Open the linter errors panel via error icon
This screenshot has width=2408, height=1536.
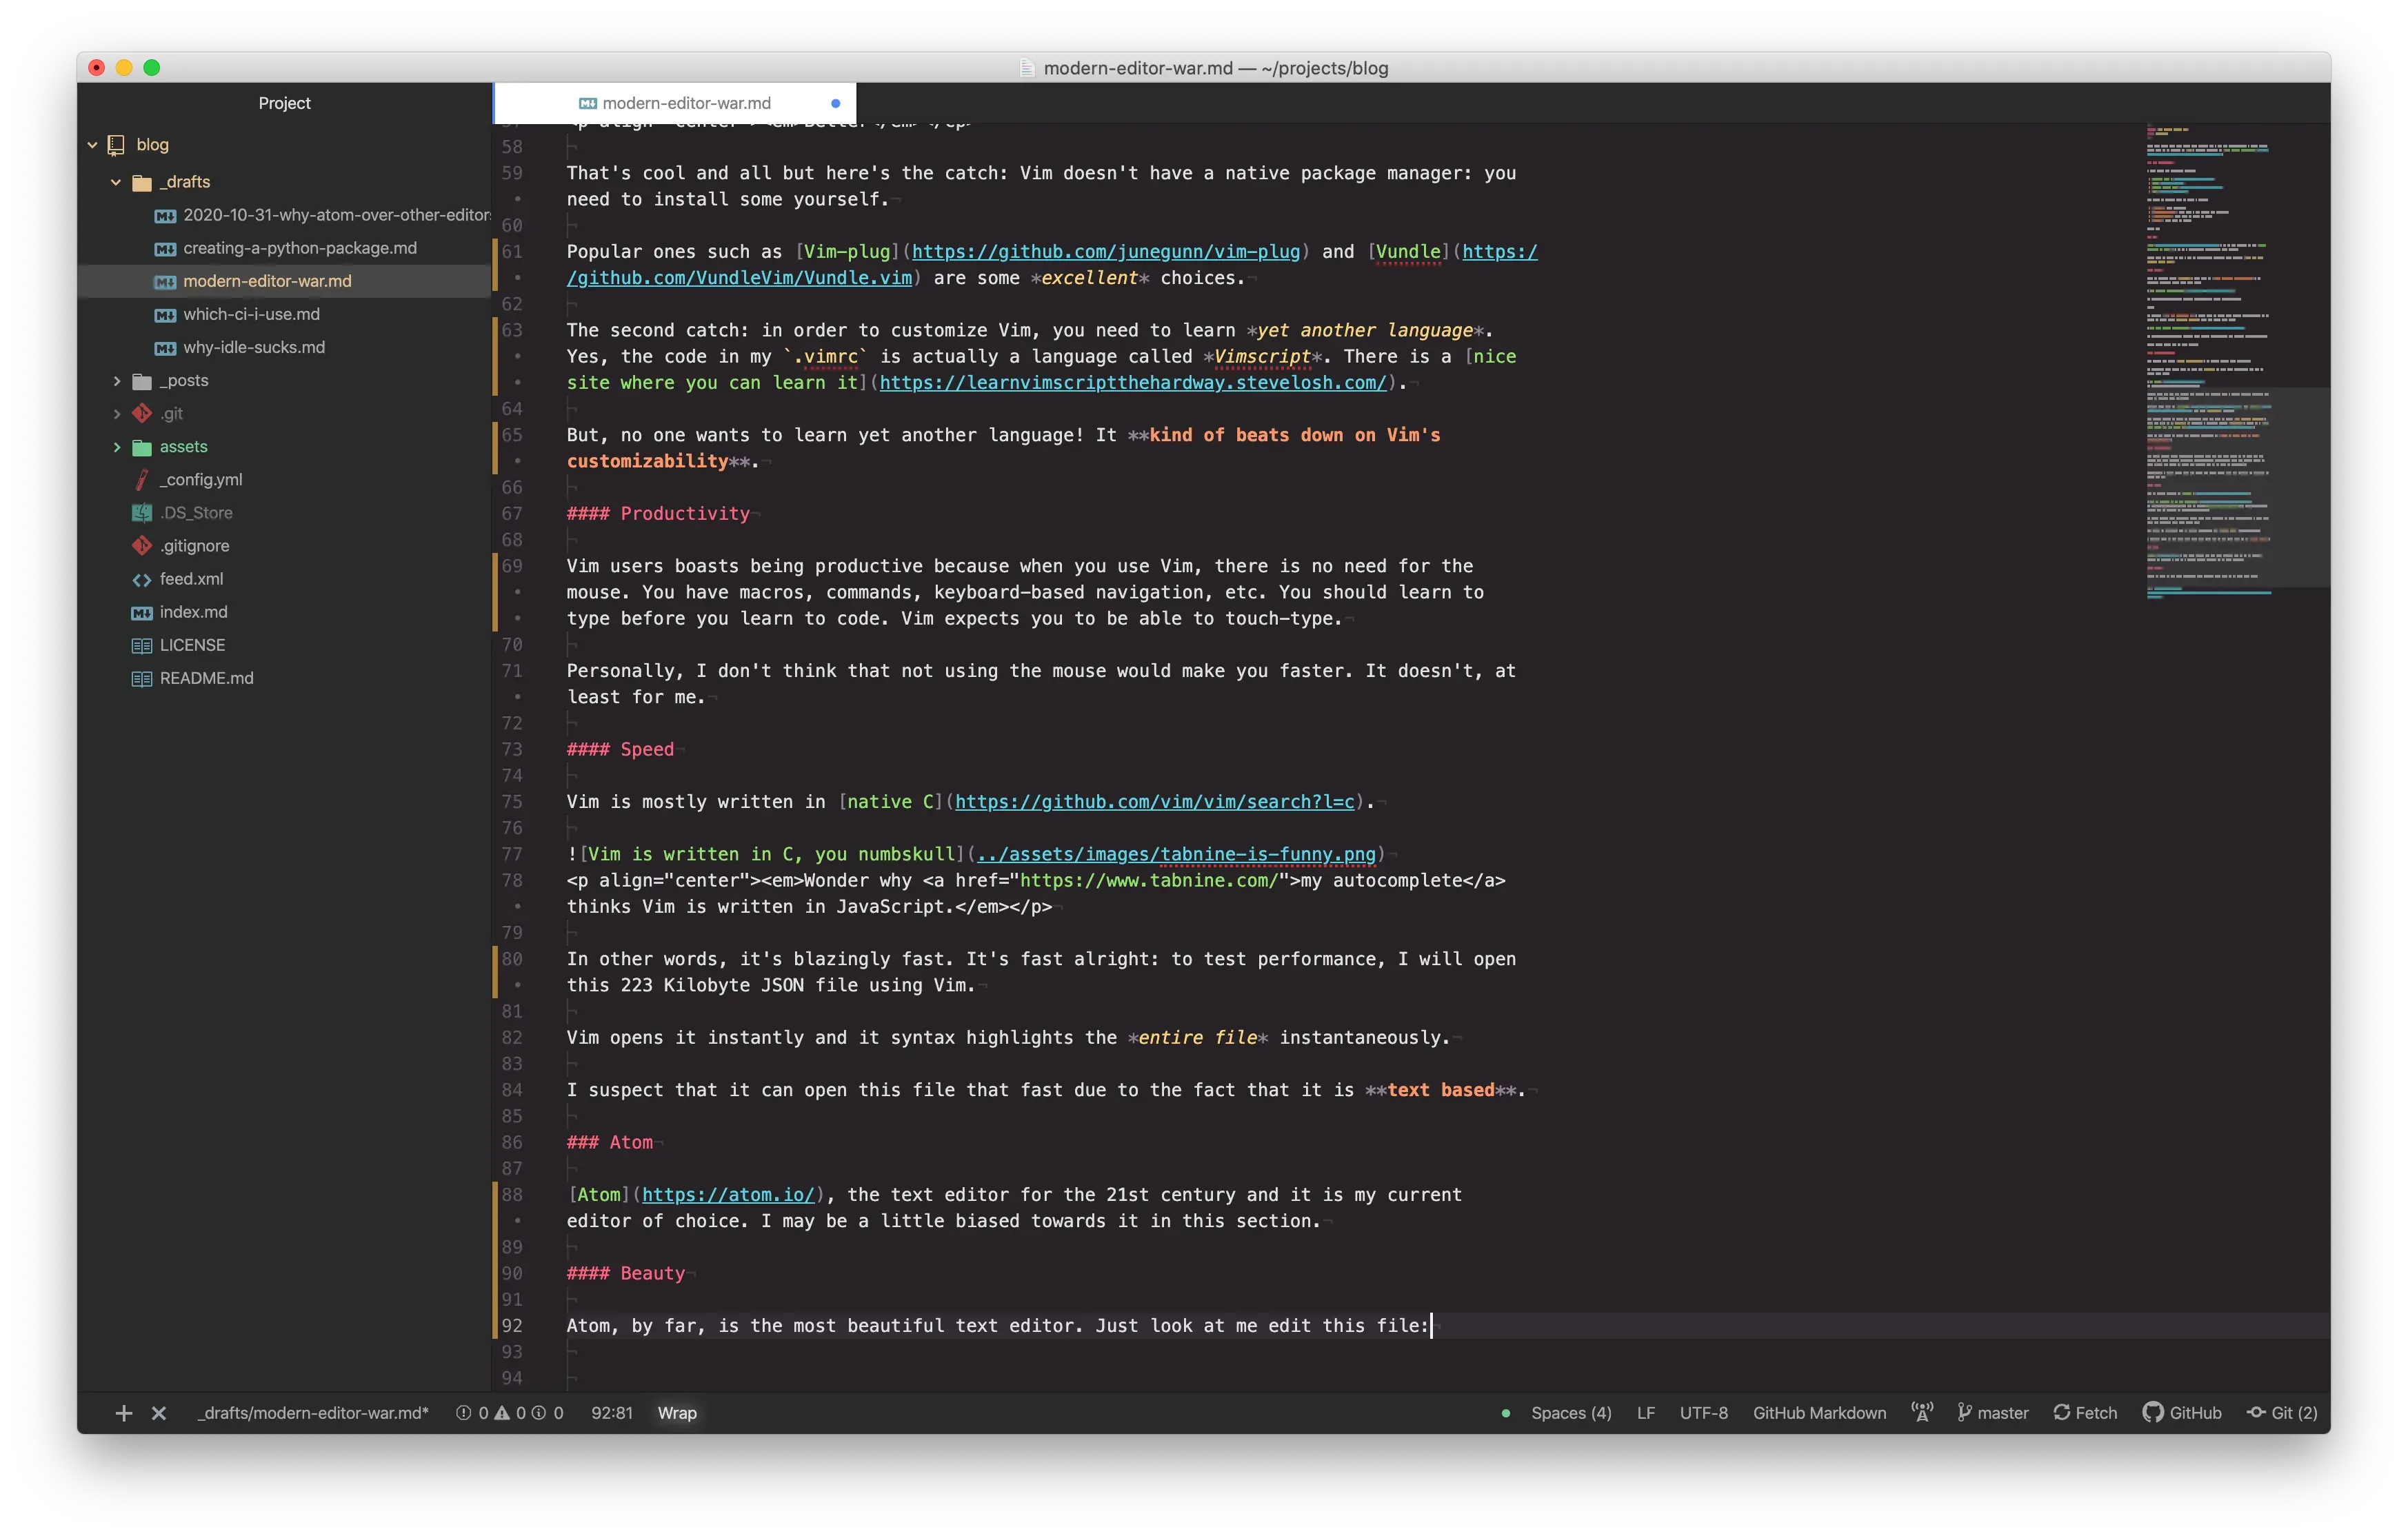[464, 1413]
